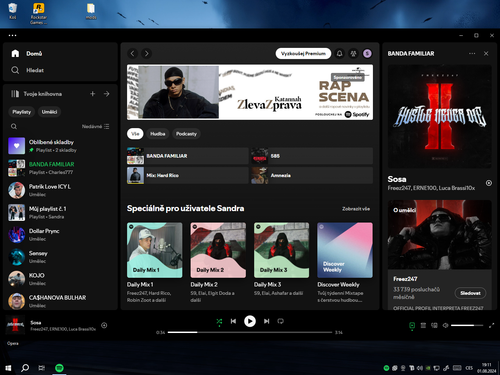Create a new playlist with plus icon
This screenshot has height=375, width=500.
(93, 94)
